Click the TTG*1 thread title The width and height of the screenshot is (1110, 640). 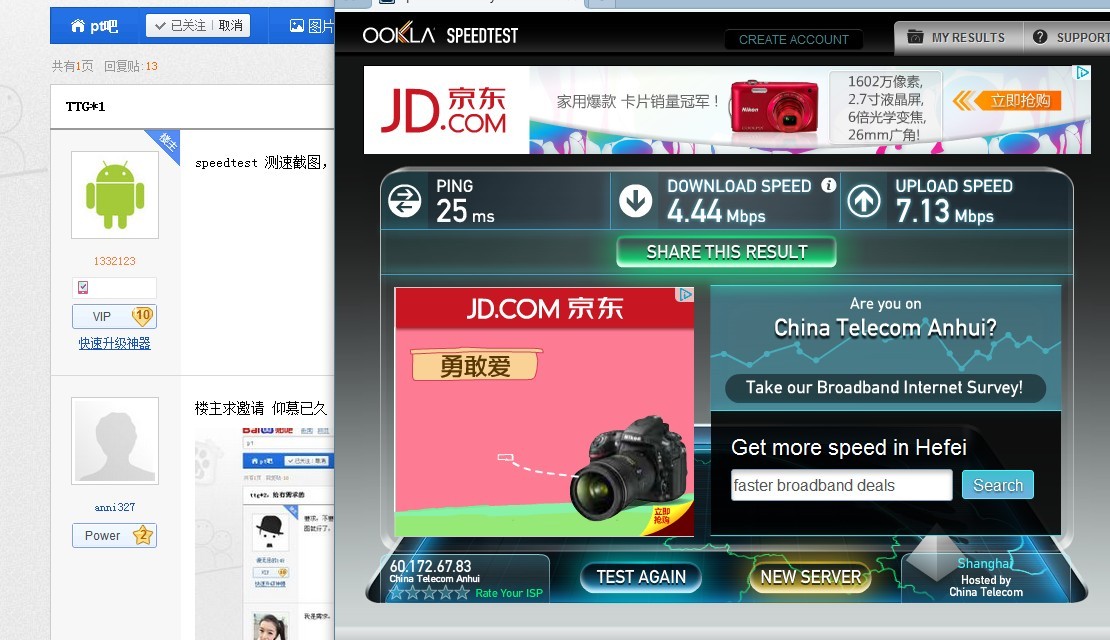(85, 107)
